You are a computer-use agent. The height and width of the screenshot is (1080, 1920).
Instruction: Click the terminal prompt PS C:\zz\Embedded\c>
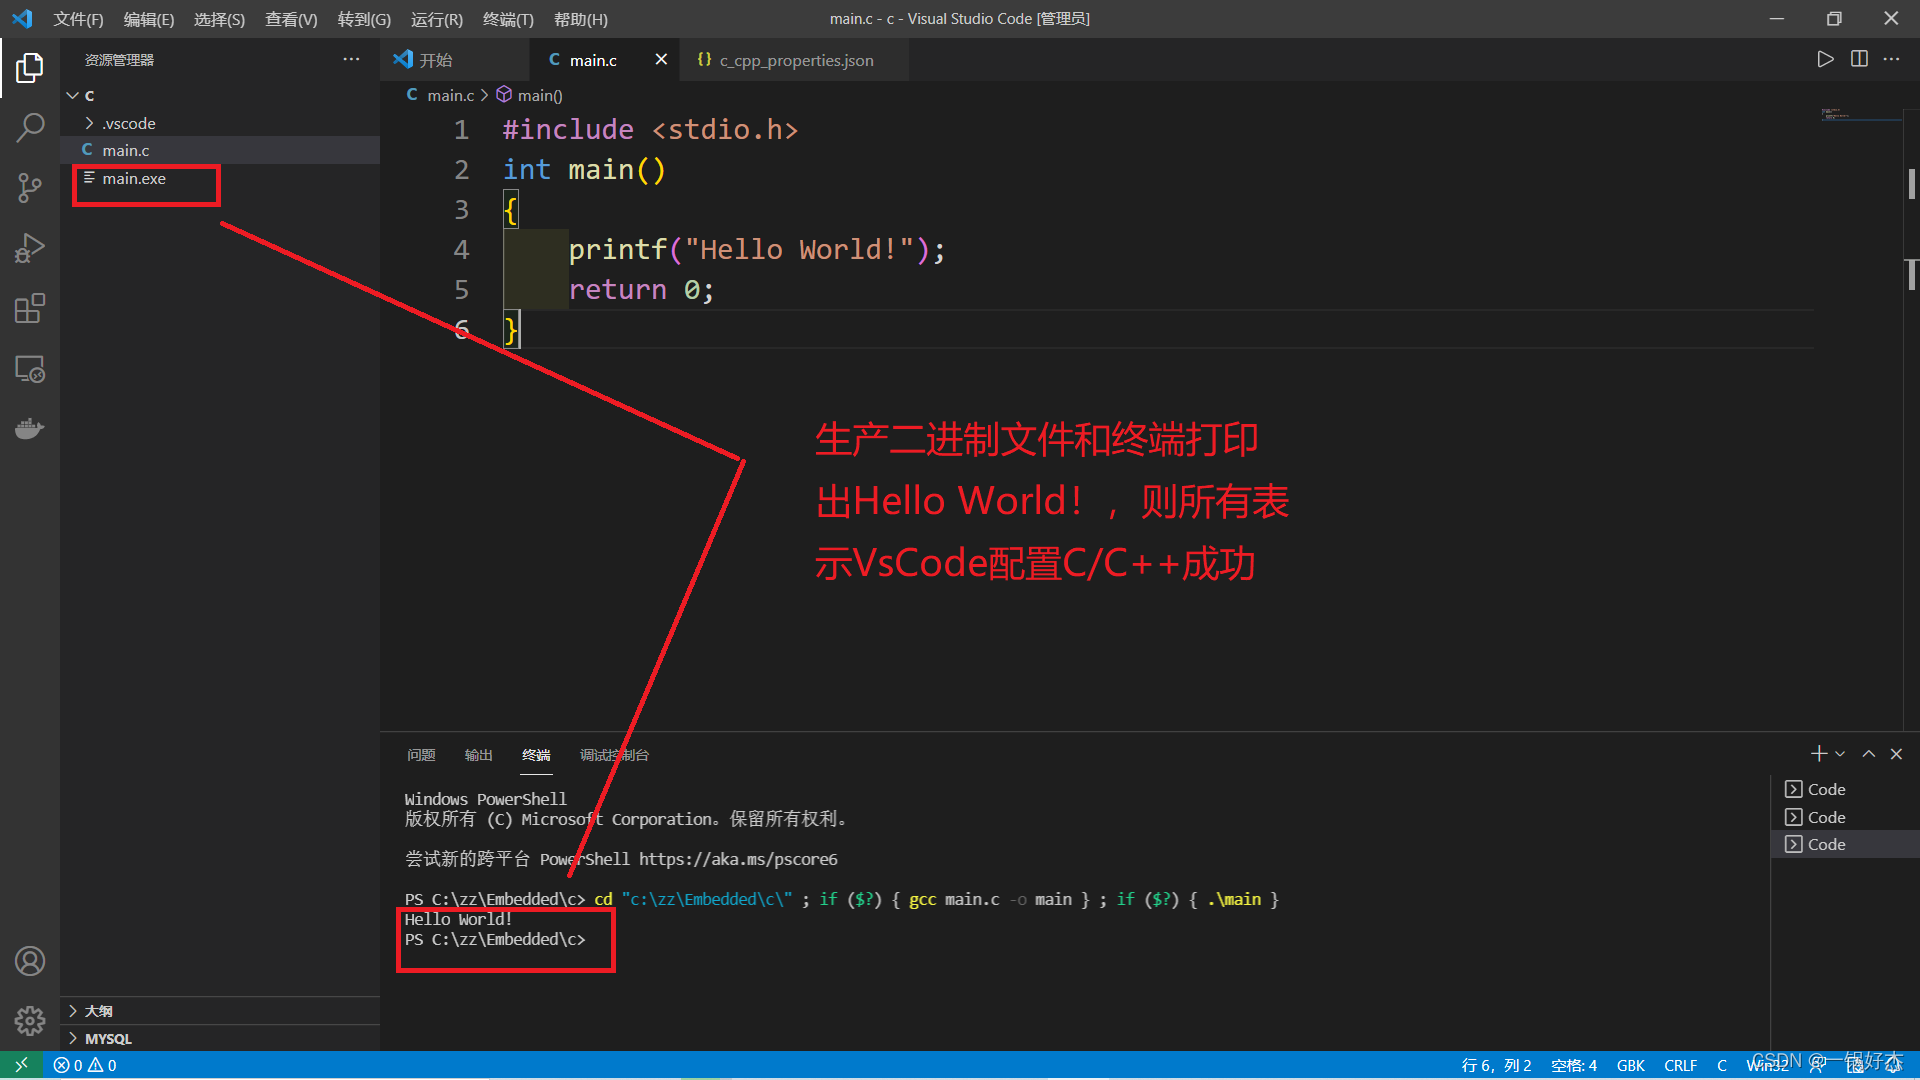[495, 939]
